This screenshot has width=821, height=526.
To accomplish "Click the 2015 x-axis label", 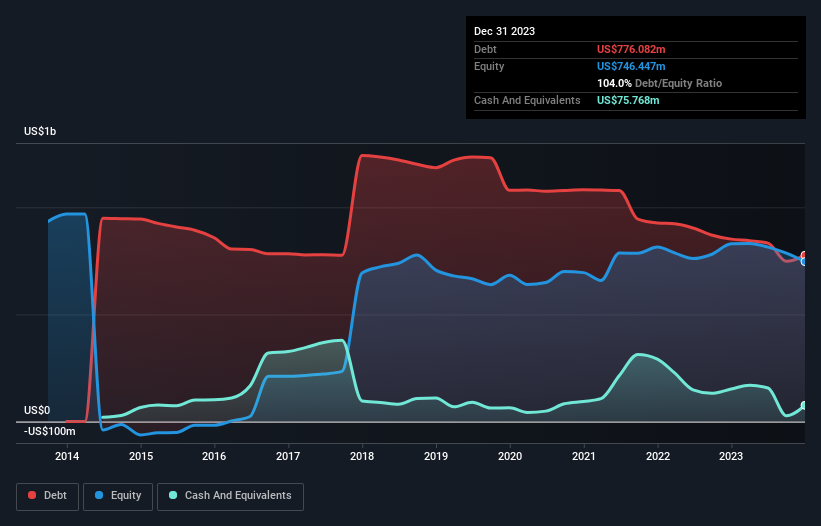I will pyautogui.click(x=141, y=456).
